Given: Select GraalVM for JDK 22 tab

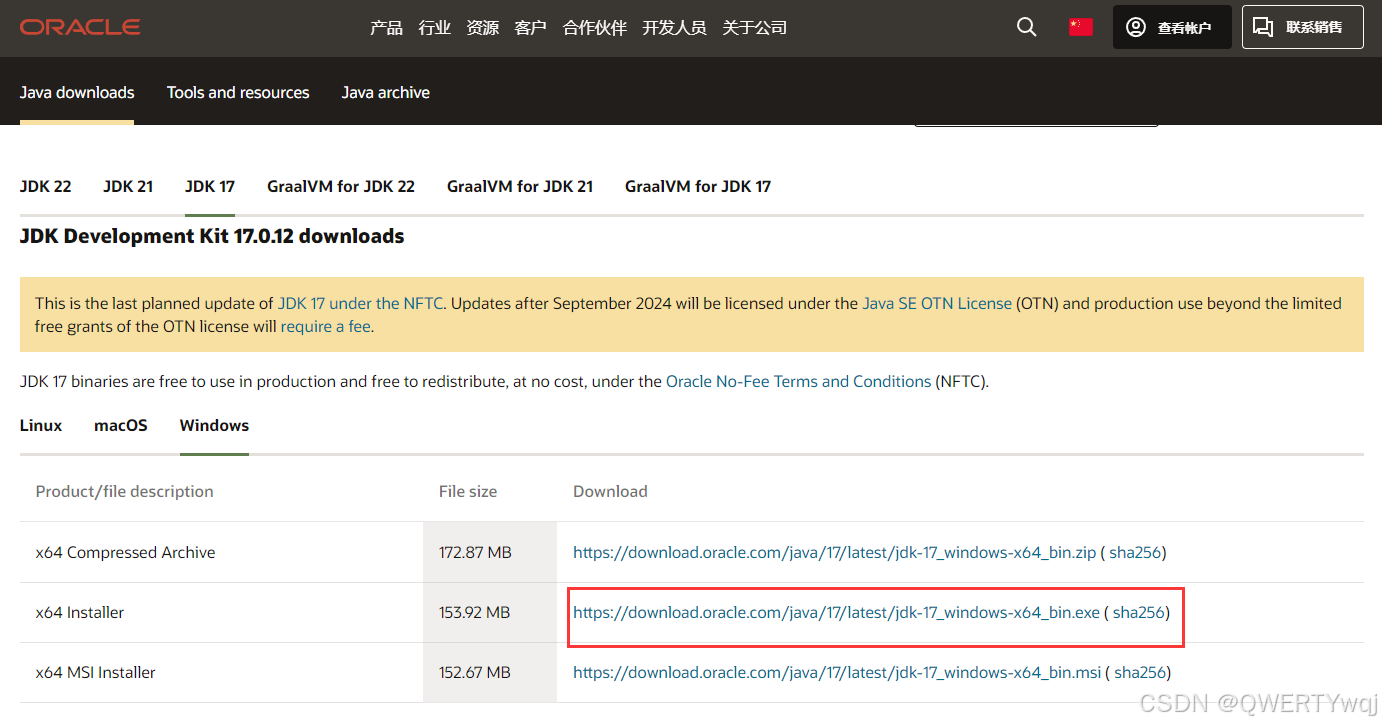Looking at the screenshot, I should pos(341,186).
